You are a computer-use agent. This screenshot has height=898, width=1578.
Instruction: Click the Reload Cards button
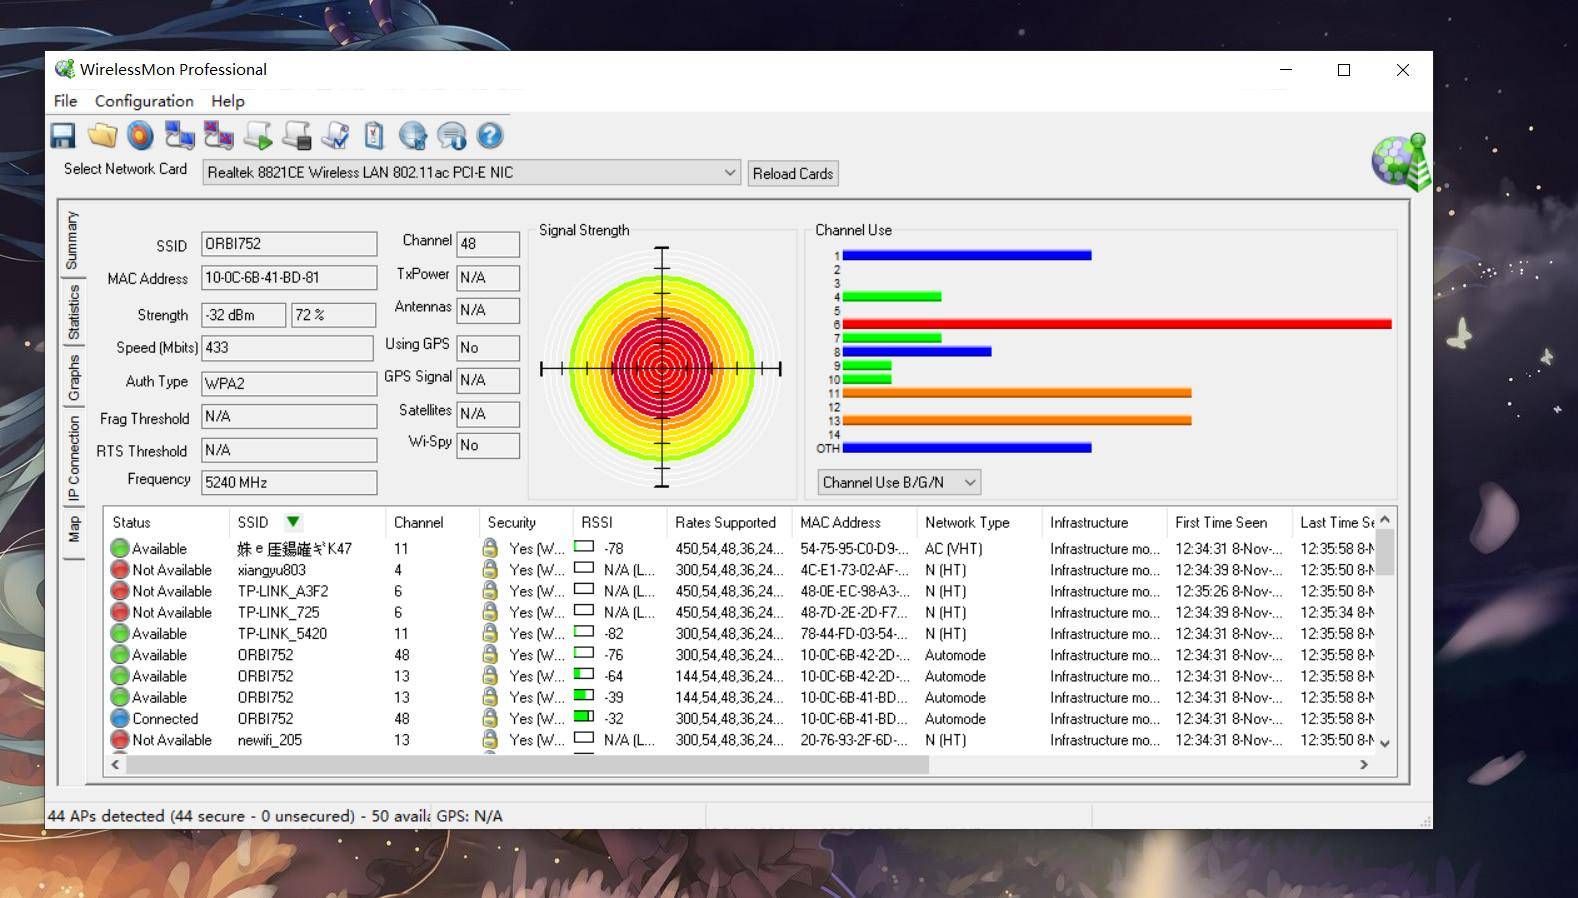pos(793,173)
